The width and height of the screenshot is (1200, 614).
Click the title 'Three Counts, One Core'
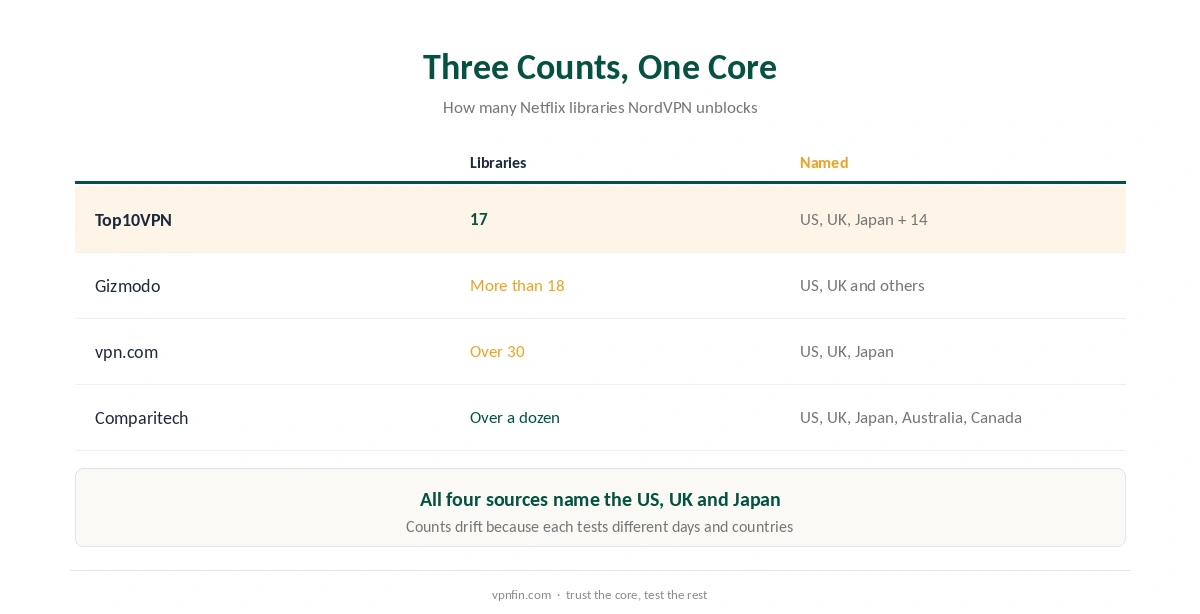click(x=600, y=67)
